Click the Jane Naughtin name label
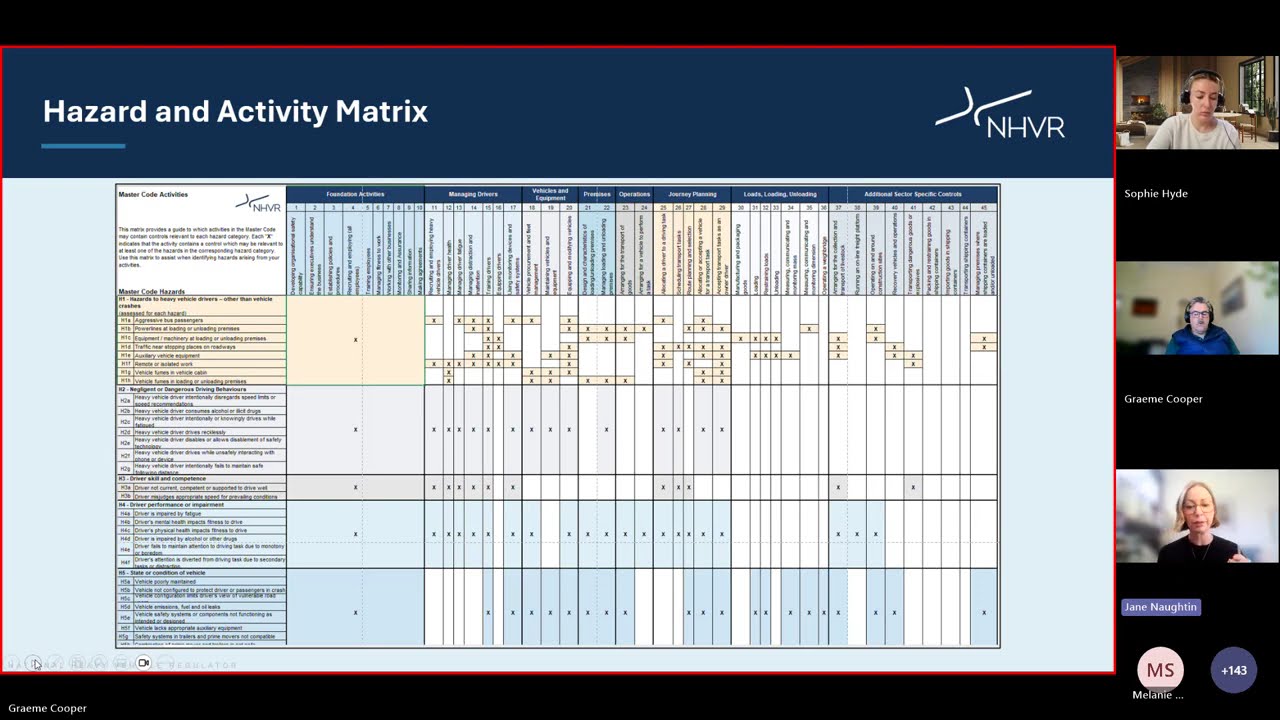 coord(1160,607)
